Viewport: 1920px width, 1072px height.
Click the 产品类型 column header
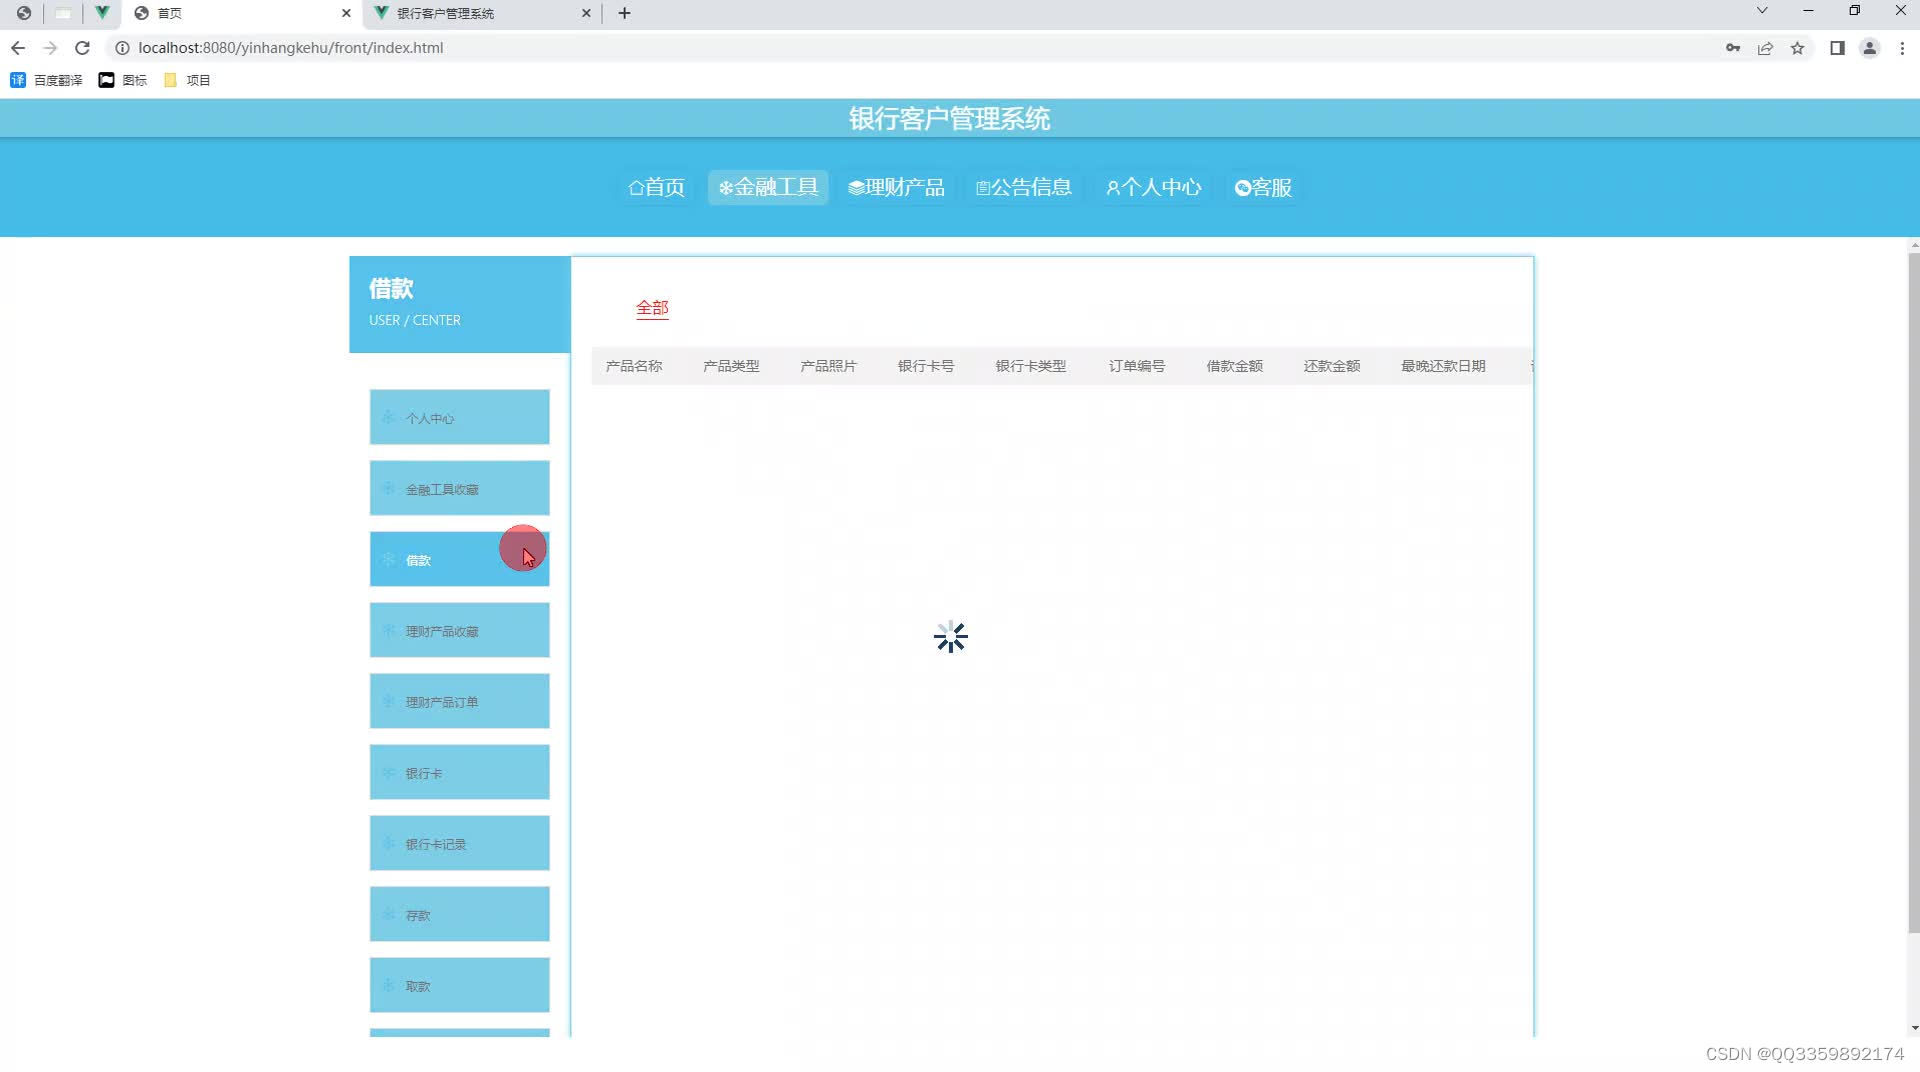click(731, 366)
